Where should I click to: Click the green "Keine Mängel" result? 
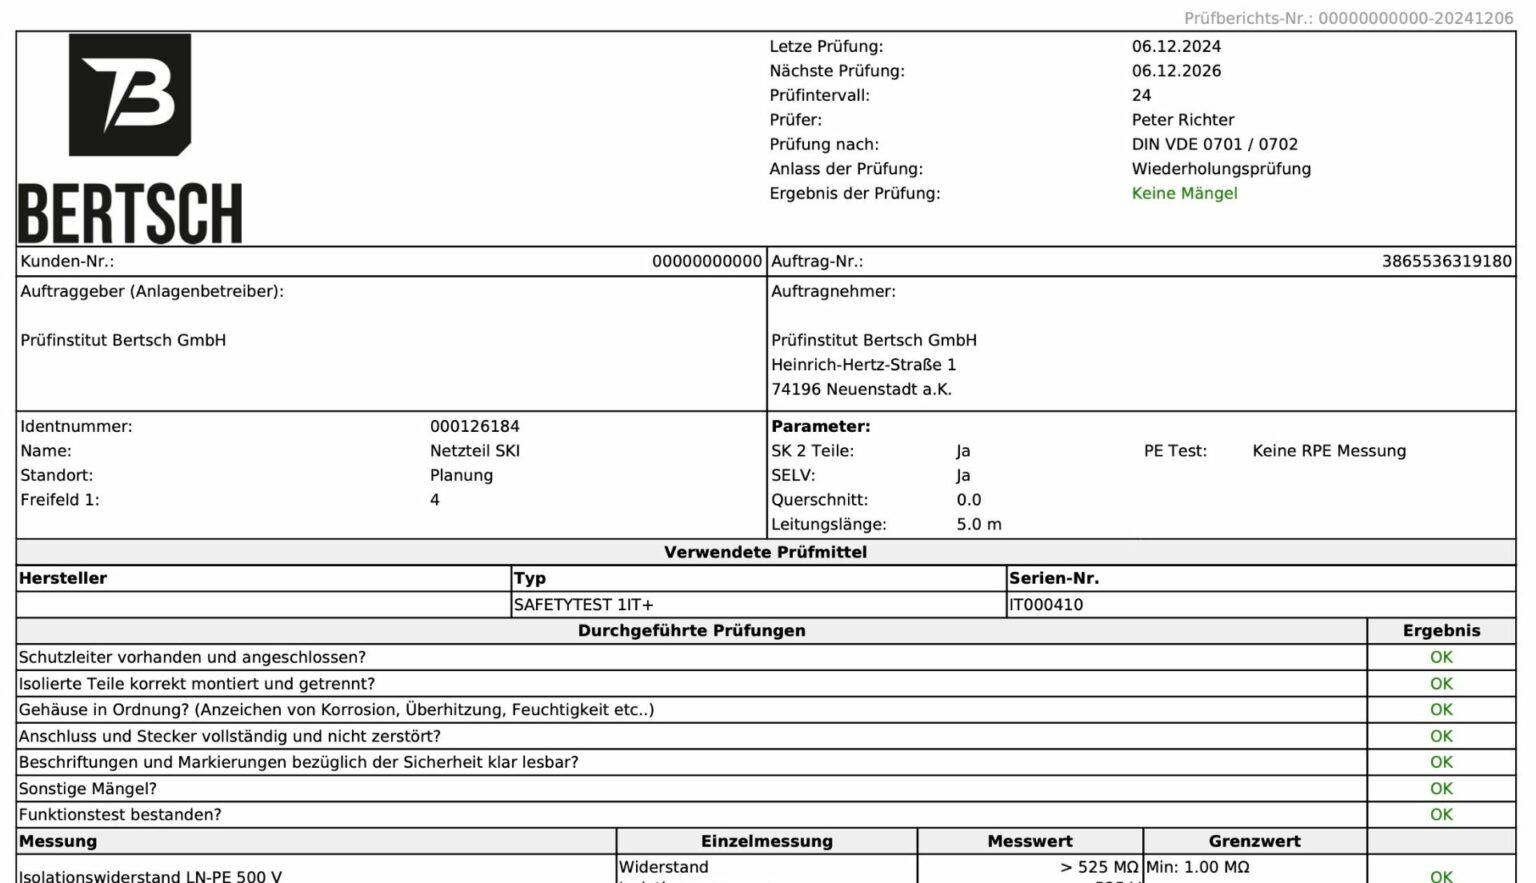[1184, 193]
